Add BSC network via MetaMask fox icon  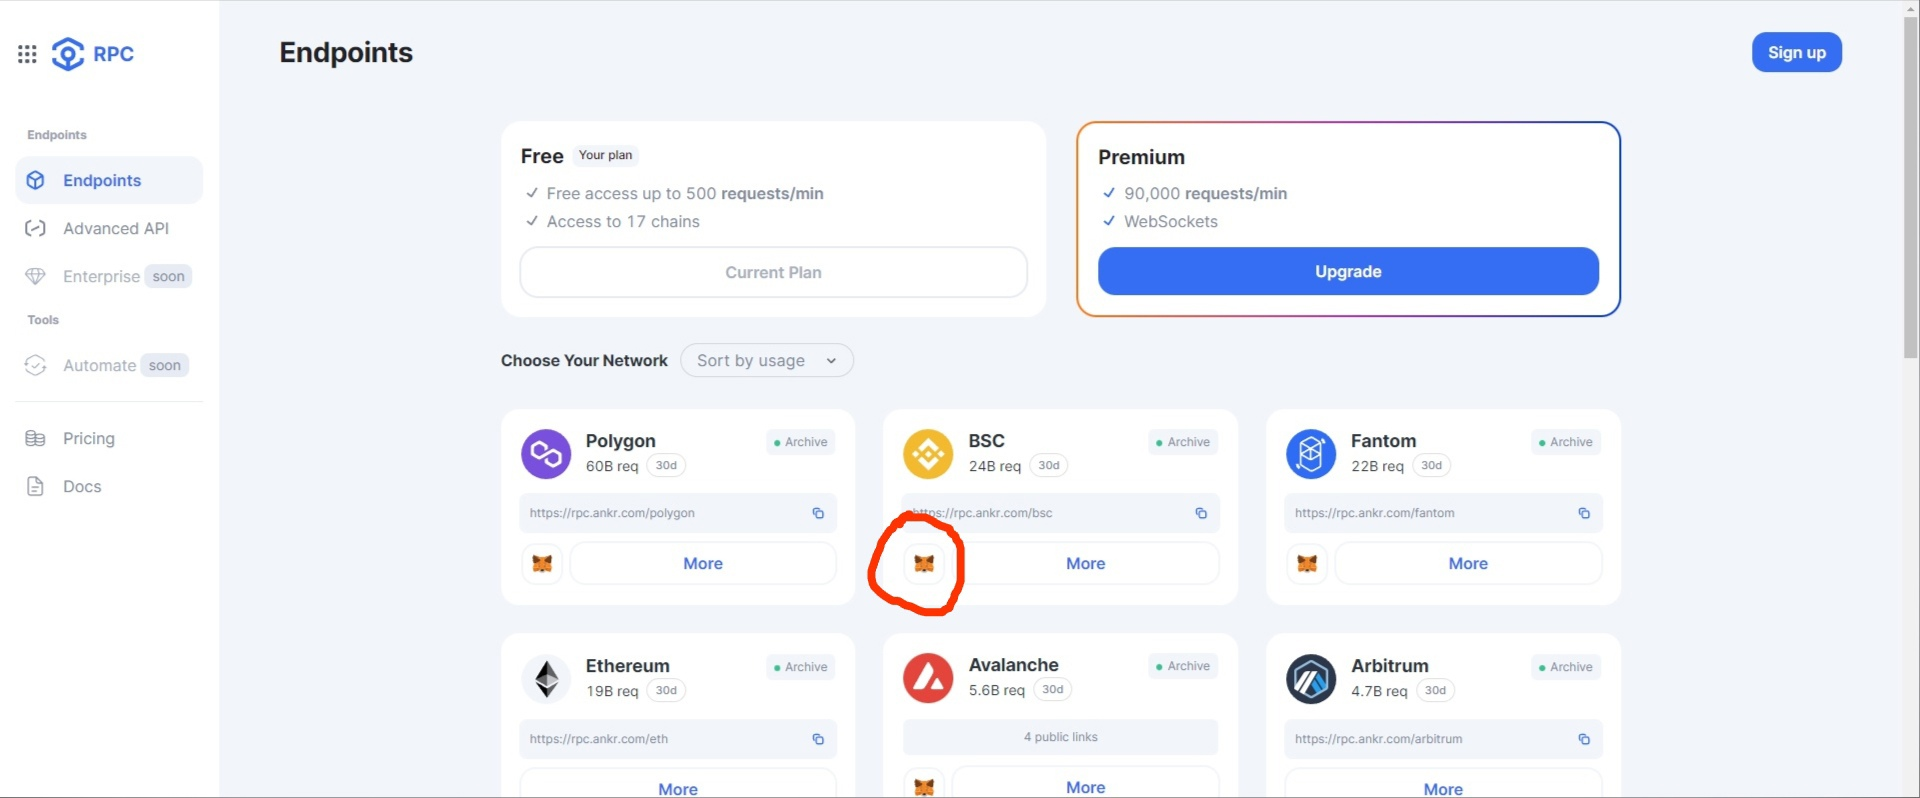pos(924,564)
